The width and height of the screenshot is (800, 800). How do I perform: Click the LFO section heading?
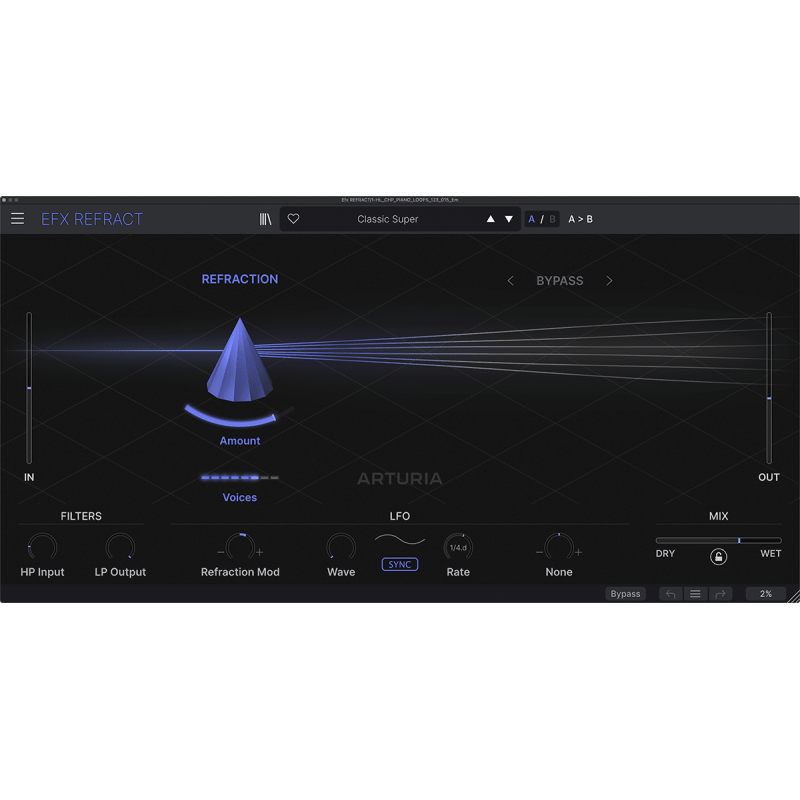click(399, 516)
